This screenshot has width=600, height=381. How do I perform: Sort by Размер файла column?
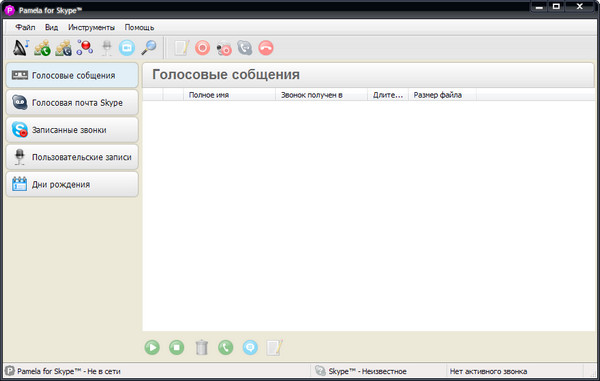click(442, 95)
